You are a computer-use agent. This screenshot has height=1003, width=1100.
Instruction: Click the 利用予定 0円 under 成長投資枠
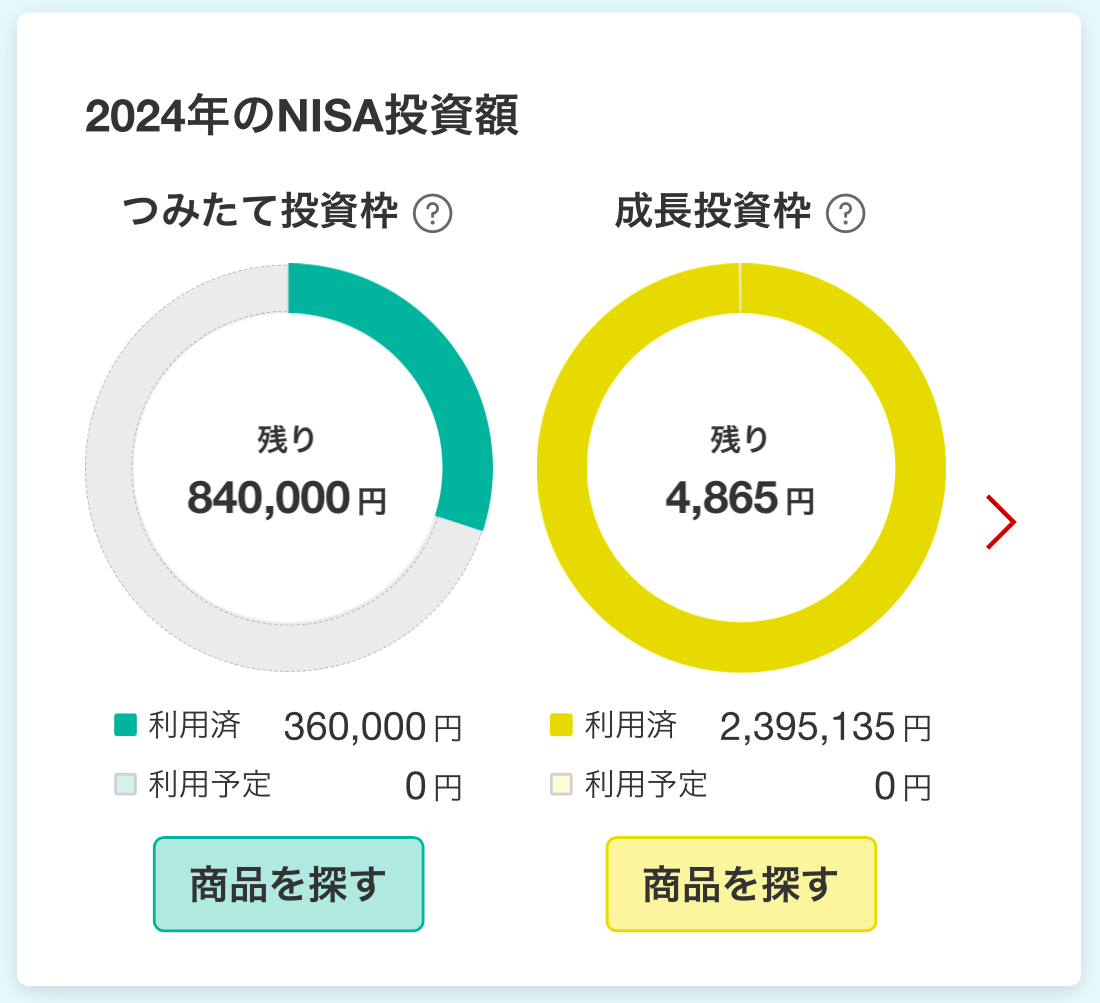pos(903,786)
